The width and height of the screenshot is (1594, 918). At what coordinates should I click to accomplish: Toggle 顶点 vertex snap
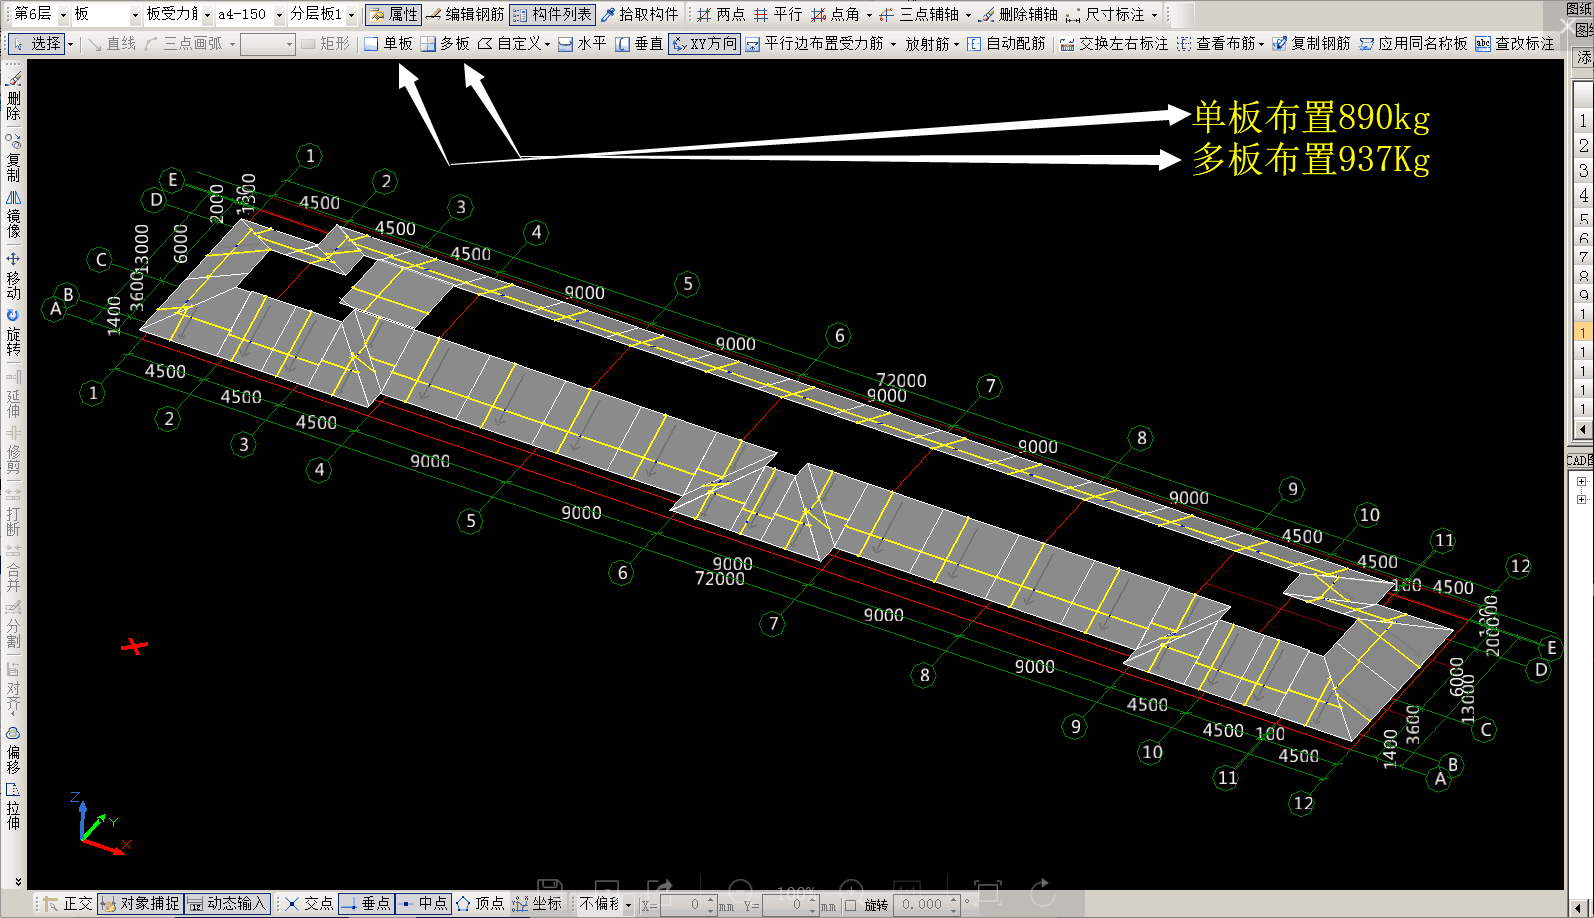pyautogui.click(x=480, y=904)
